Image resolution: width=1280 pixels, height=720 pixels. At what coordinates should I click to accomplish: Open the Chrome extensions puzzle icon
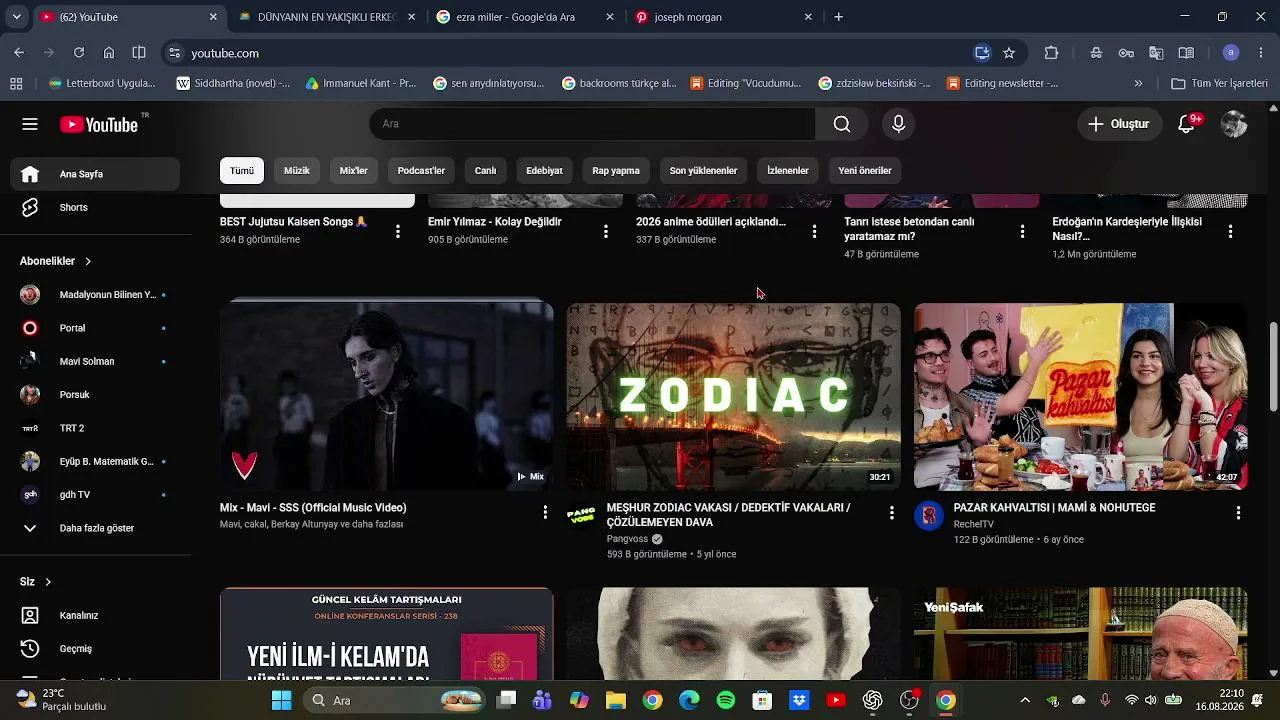(1051, 53)
